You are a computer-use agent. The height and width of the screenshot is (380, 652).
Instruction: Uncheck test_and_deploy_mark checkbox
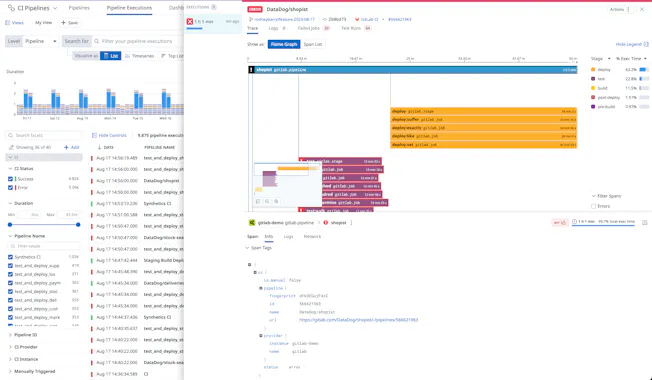[x=10, y=317]
